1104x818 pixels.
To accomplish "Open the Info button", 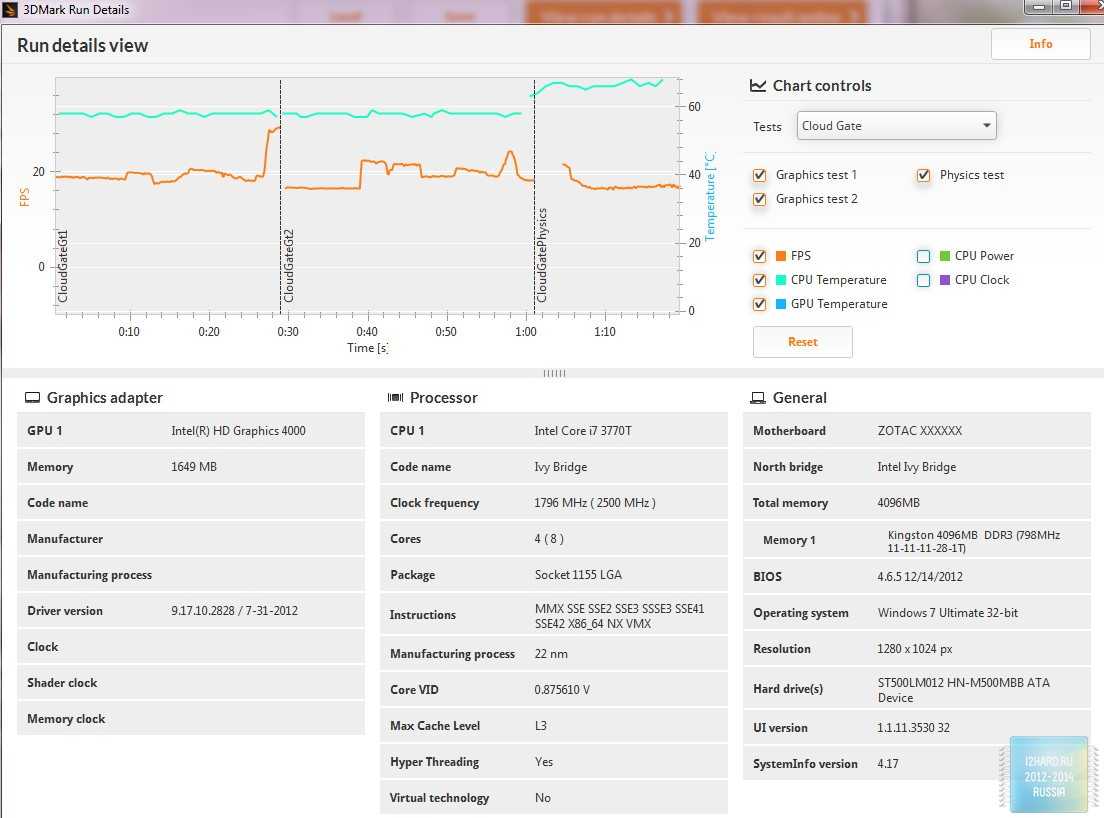I will point(1040,44).
